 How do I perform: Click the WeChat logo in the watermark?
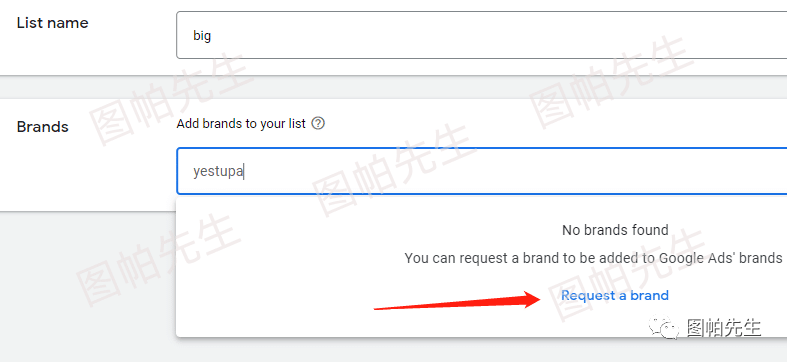pos(665,328)
